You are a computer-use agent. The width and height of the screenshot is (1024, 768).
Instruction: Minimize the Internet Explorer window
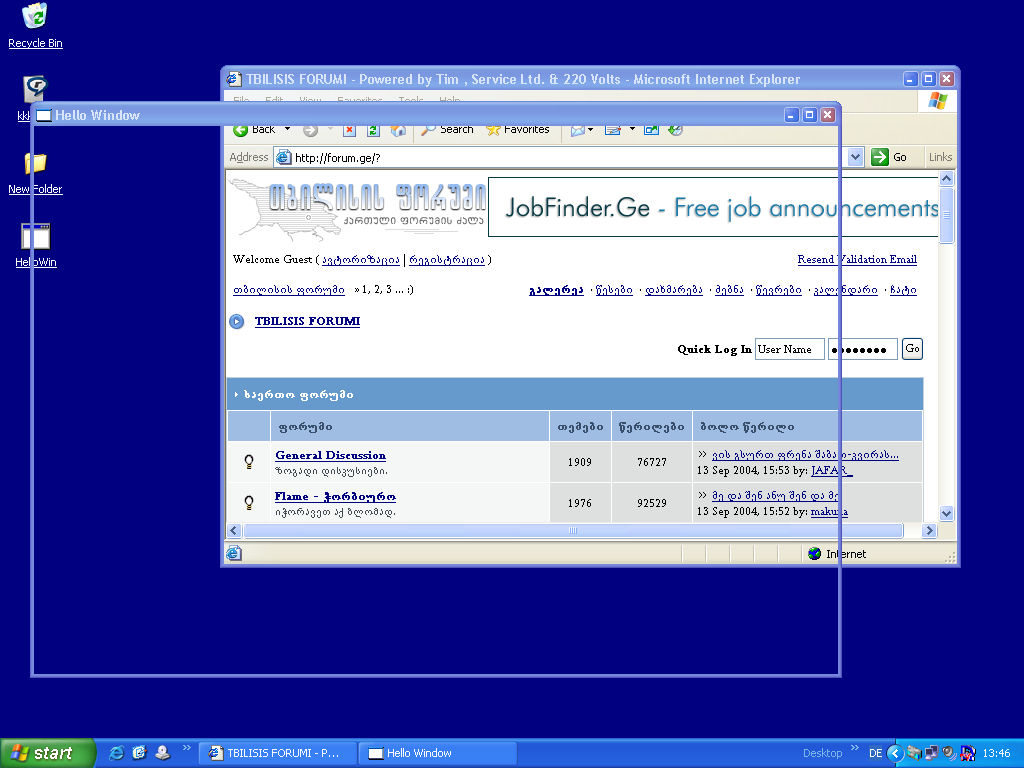tap(911, 79)
